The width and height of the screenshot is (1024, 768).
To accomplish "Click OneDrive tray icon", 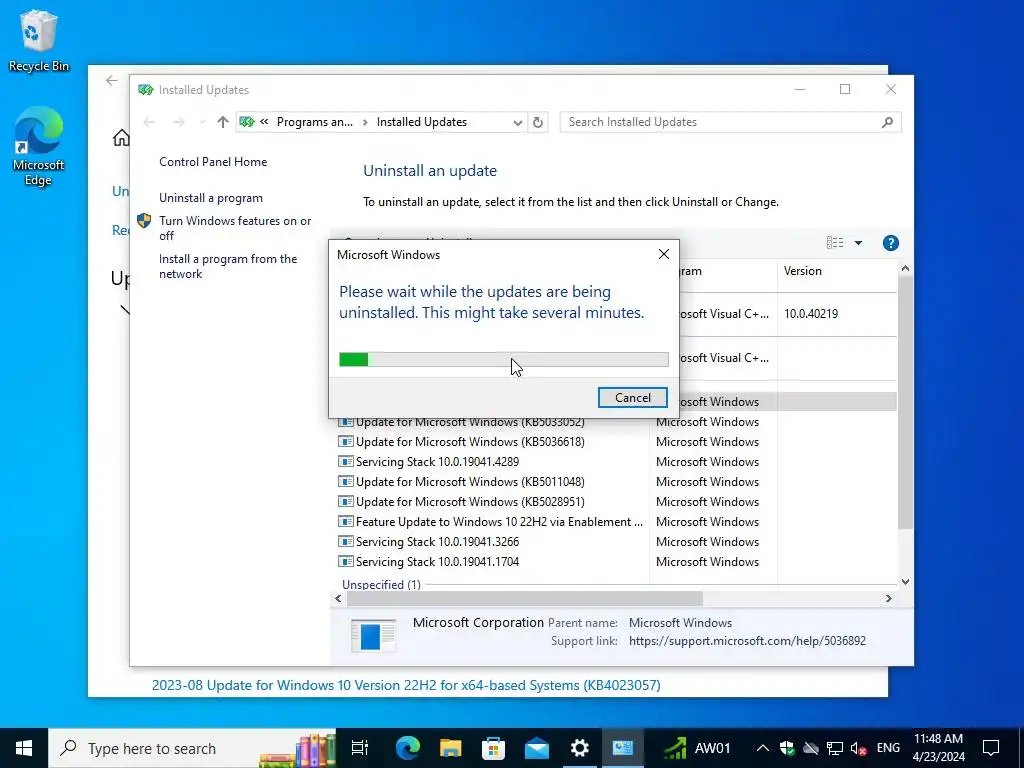I will point(811,748).
